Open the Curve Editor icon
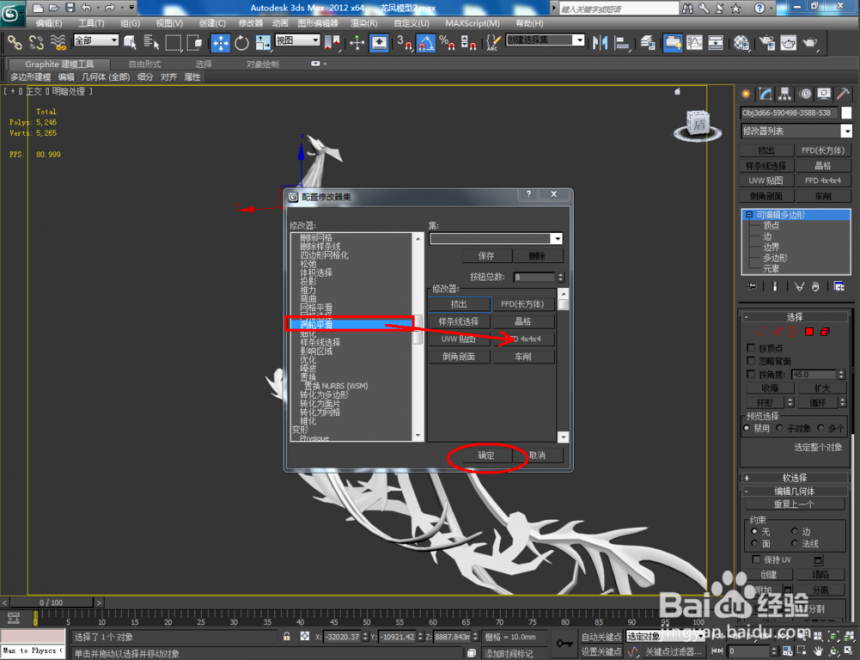Image resolution: width=860 pixels, height=660 pixels. (694, 43)
